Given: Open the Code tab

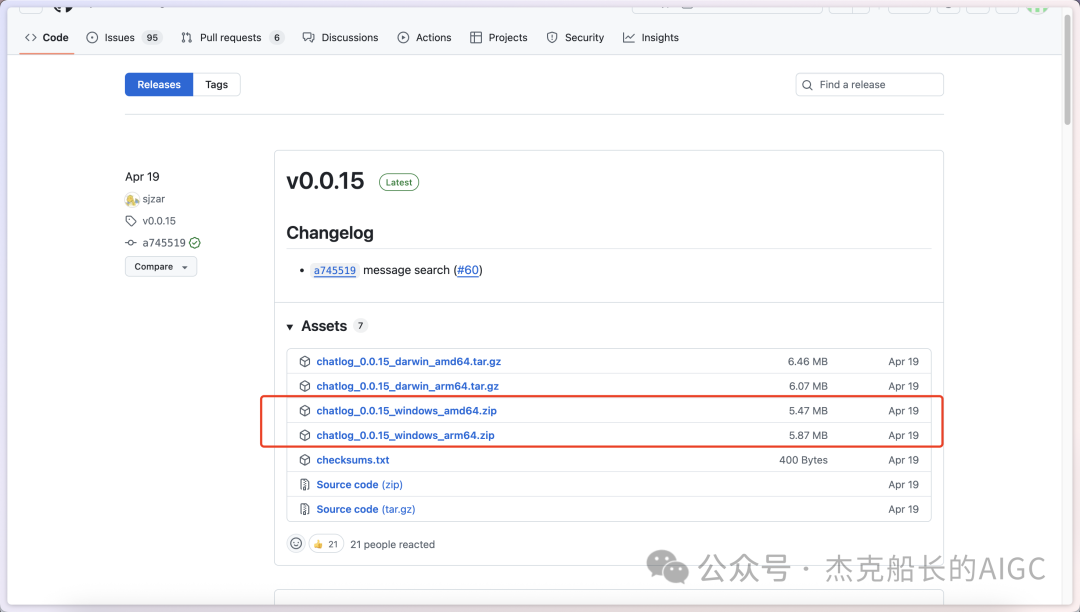Looking at the screenshot, I should pyautogui.click(x=47, y=38).
